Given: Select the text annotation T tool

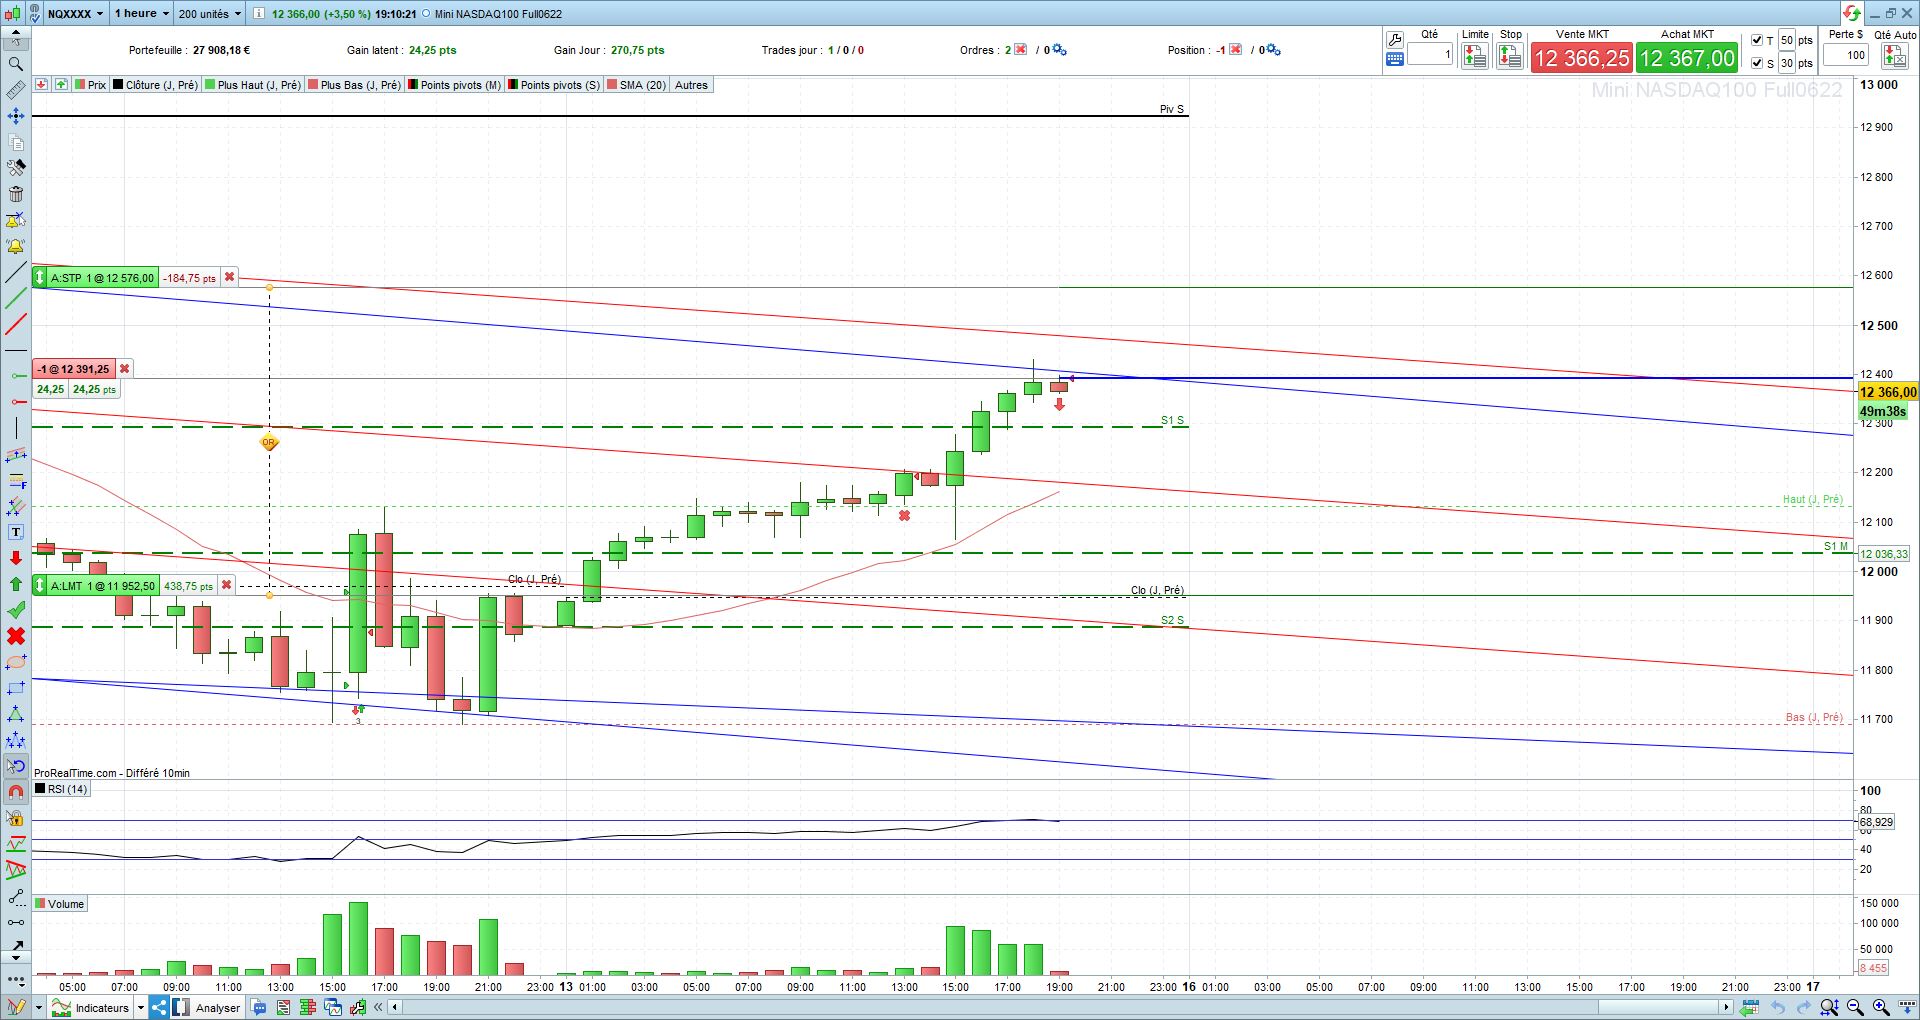Looking at the screenshot, I should tap(15, 532).
